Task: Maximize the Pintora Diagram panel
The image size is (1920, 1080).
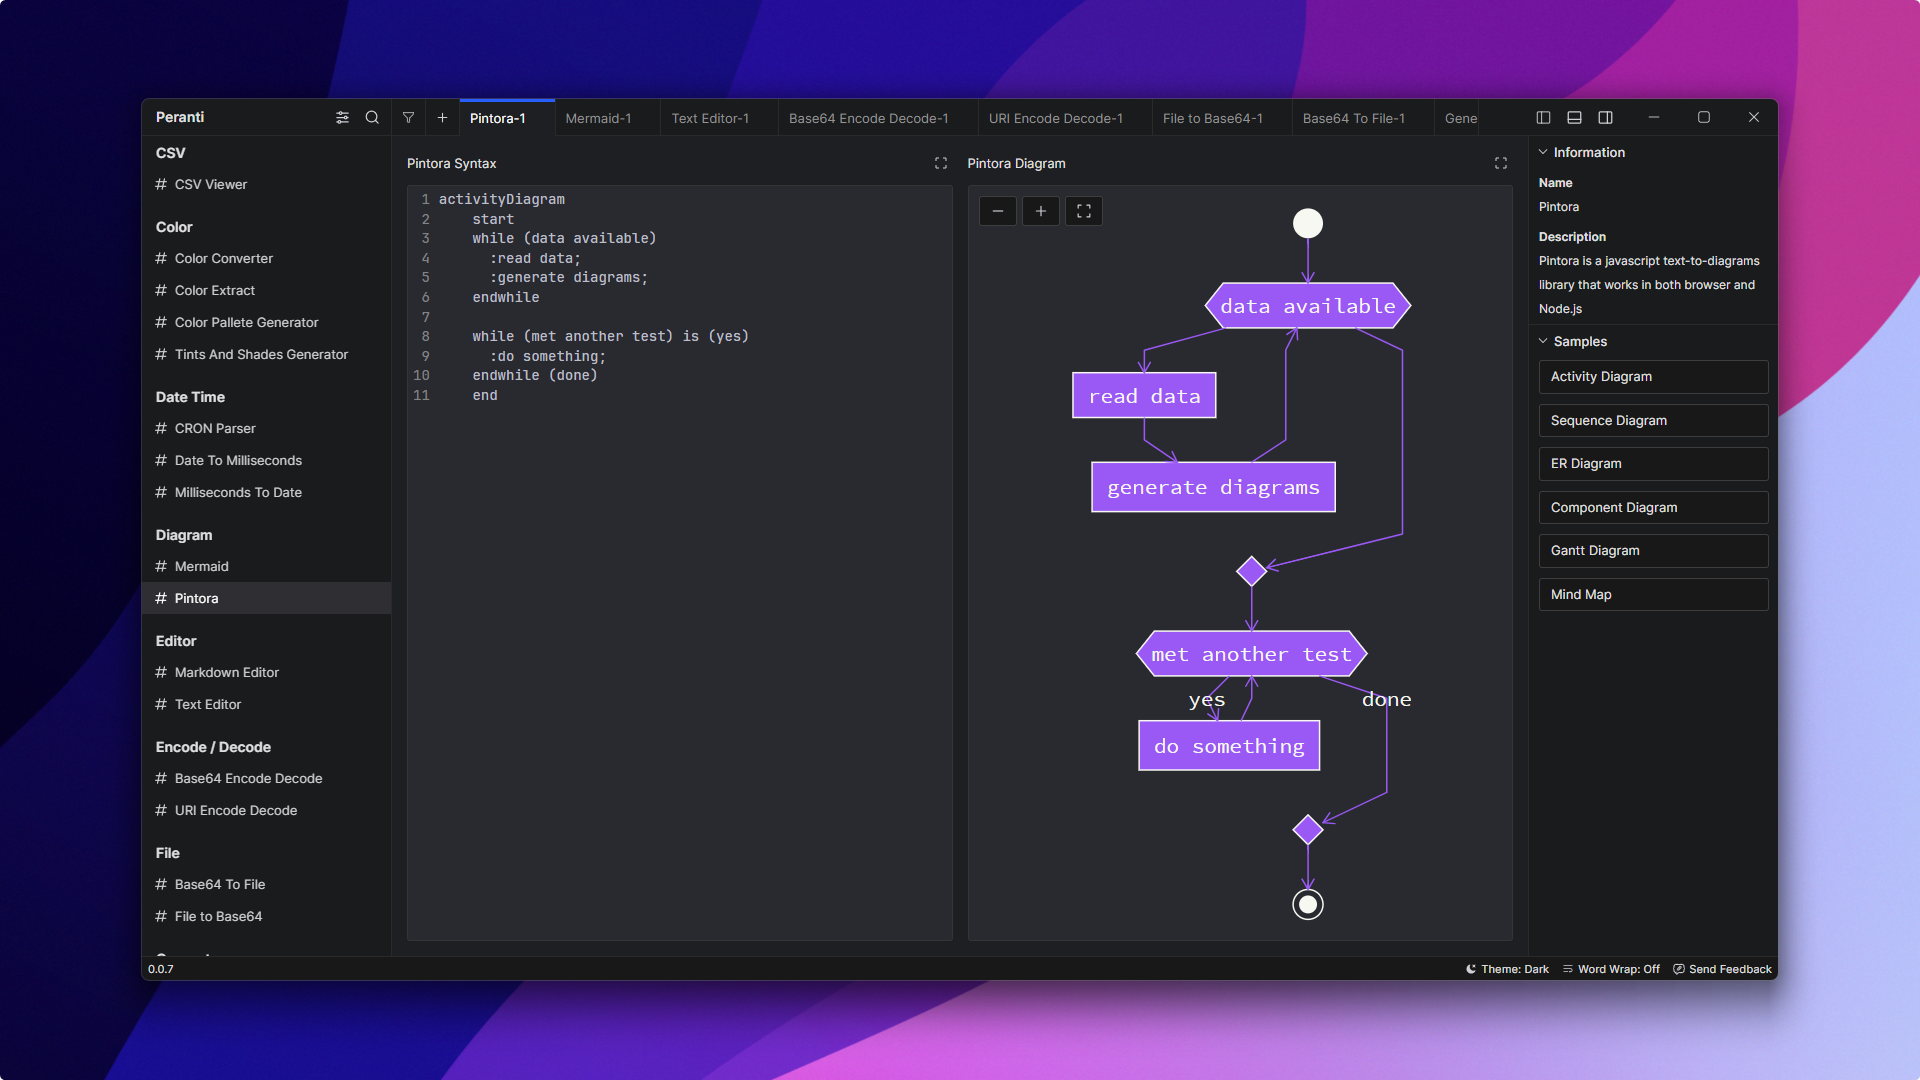Action: (1500, 163)
